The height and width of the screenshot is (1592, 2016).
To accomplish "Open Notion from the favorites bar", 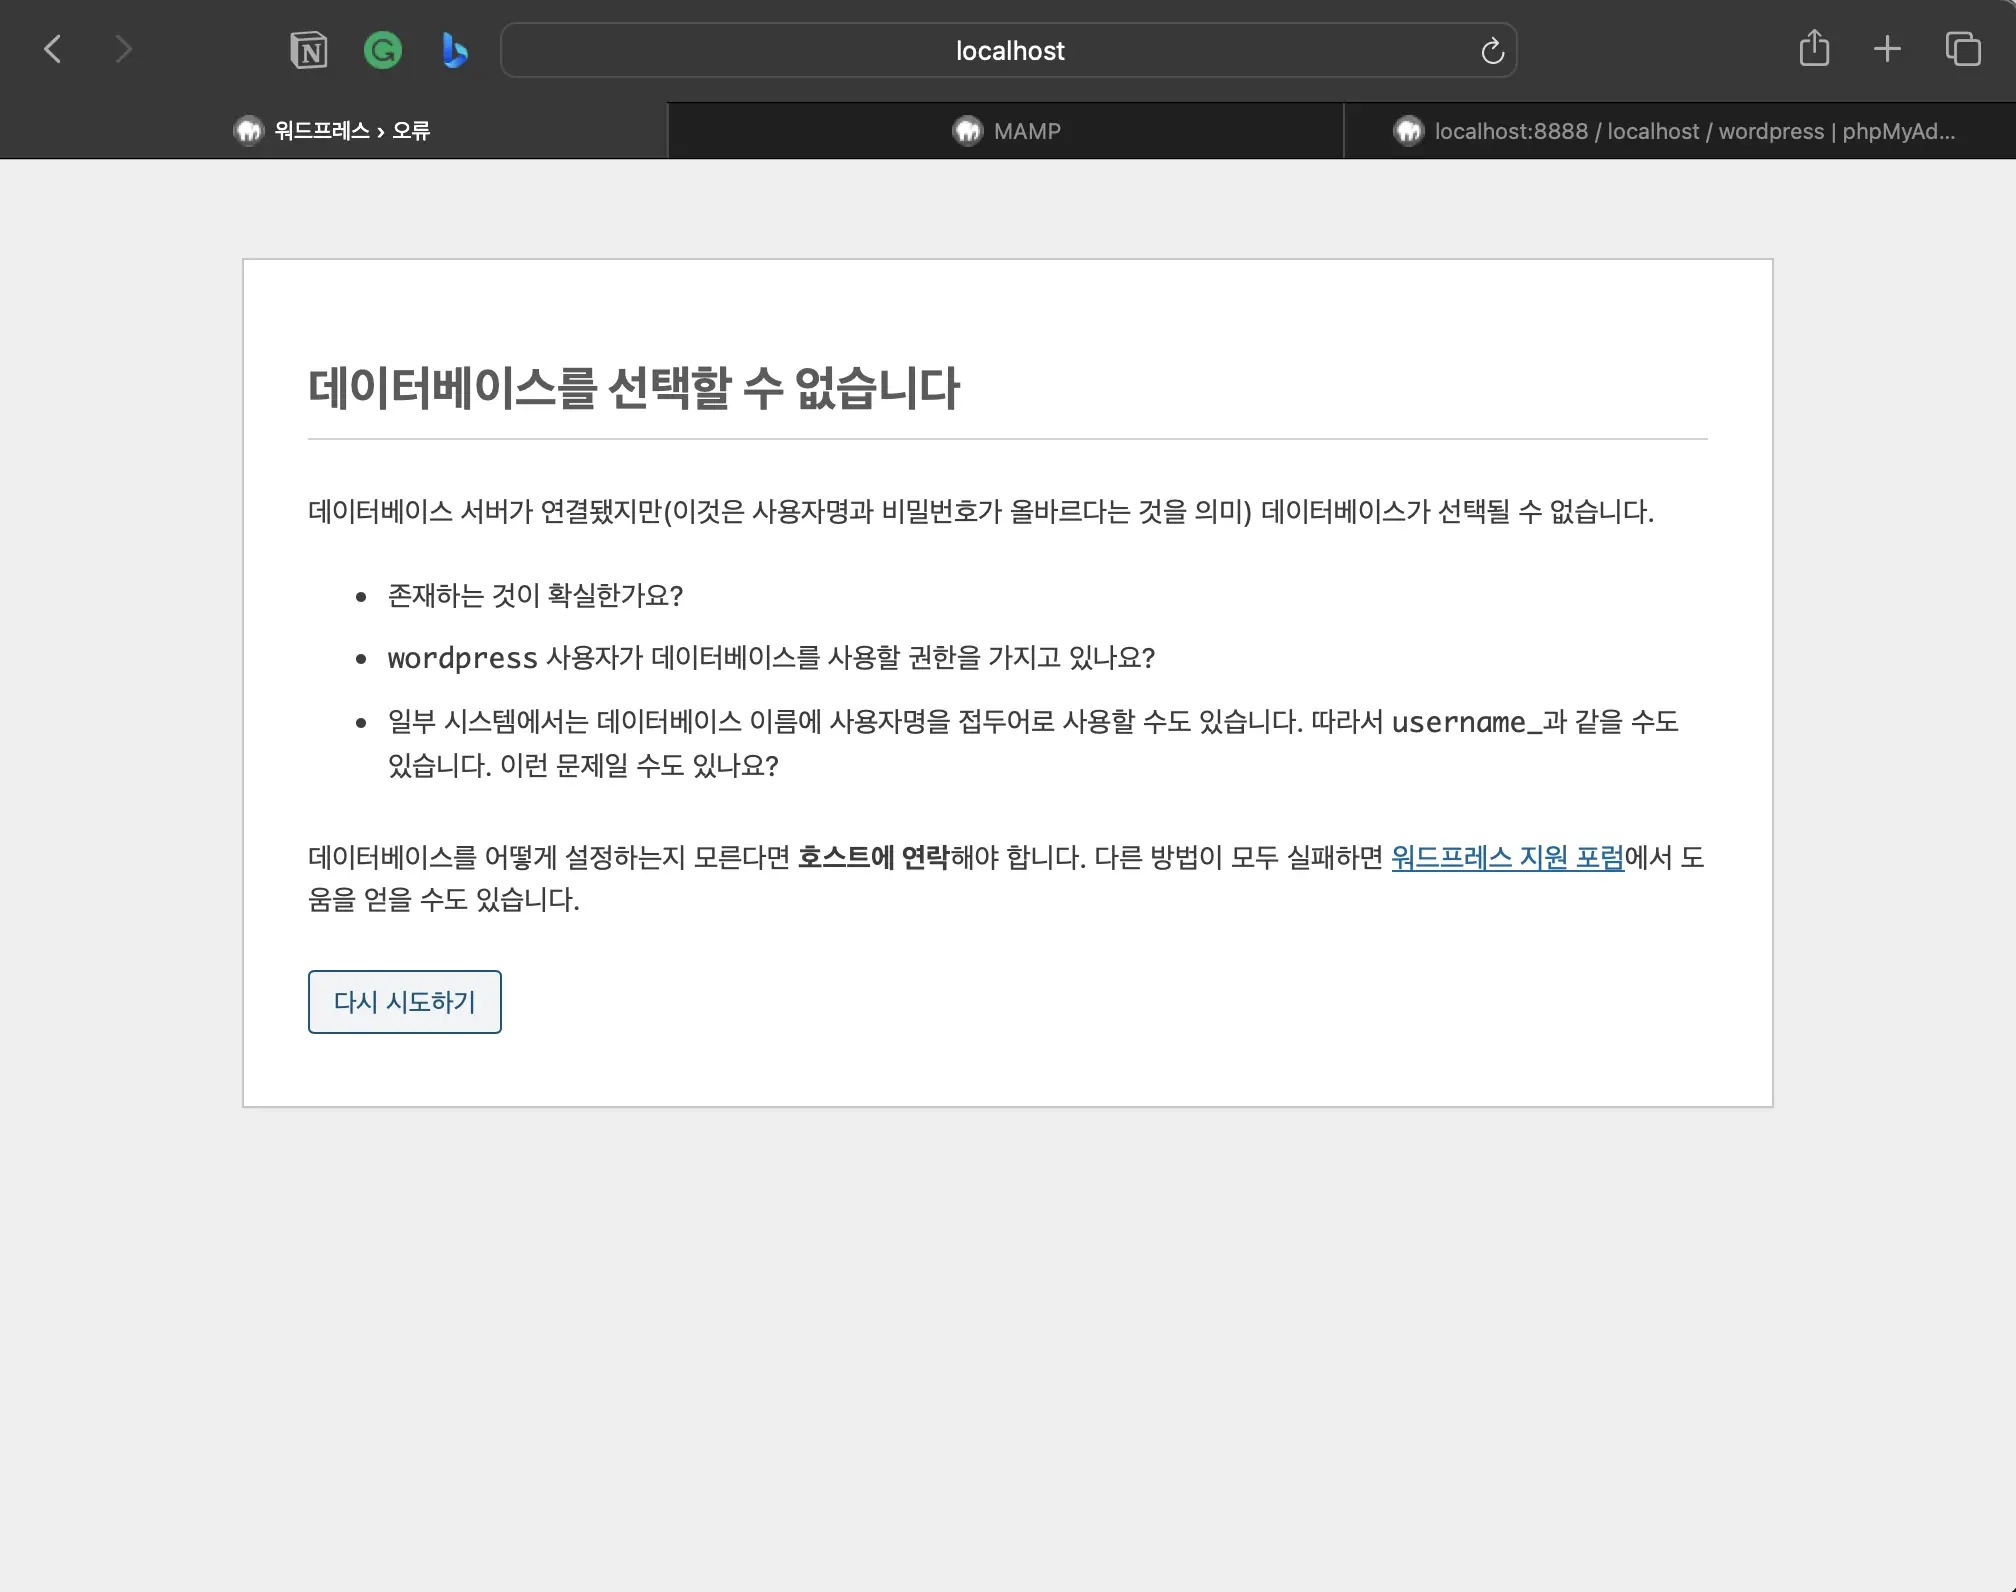I will [309, 49].
